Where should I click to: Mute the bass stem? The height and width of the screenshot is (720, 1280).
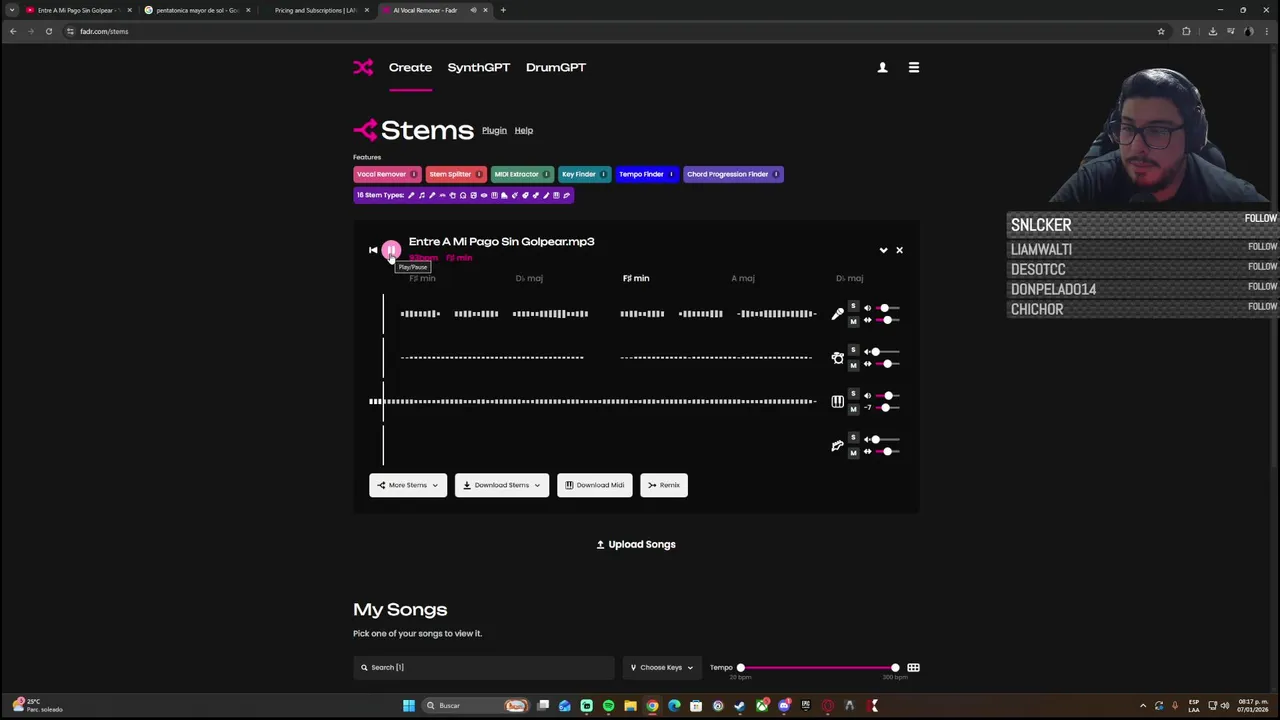click(x=853, y=452)
